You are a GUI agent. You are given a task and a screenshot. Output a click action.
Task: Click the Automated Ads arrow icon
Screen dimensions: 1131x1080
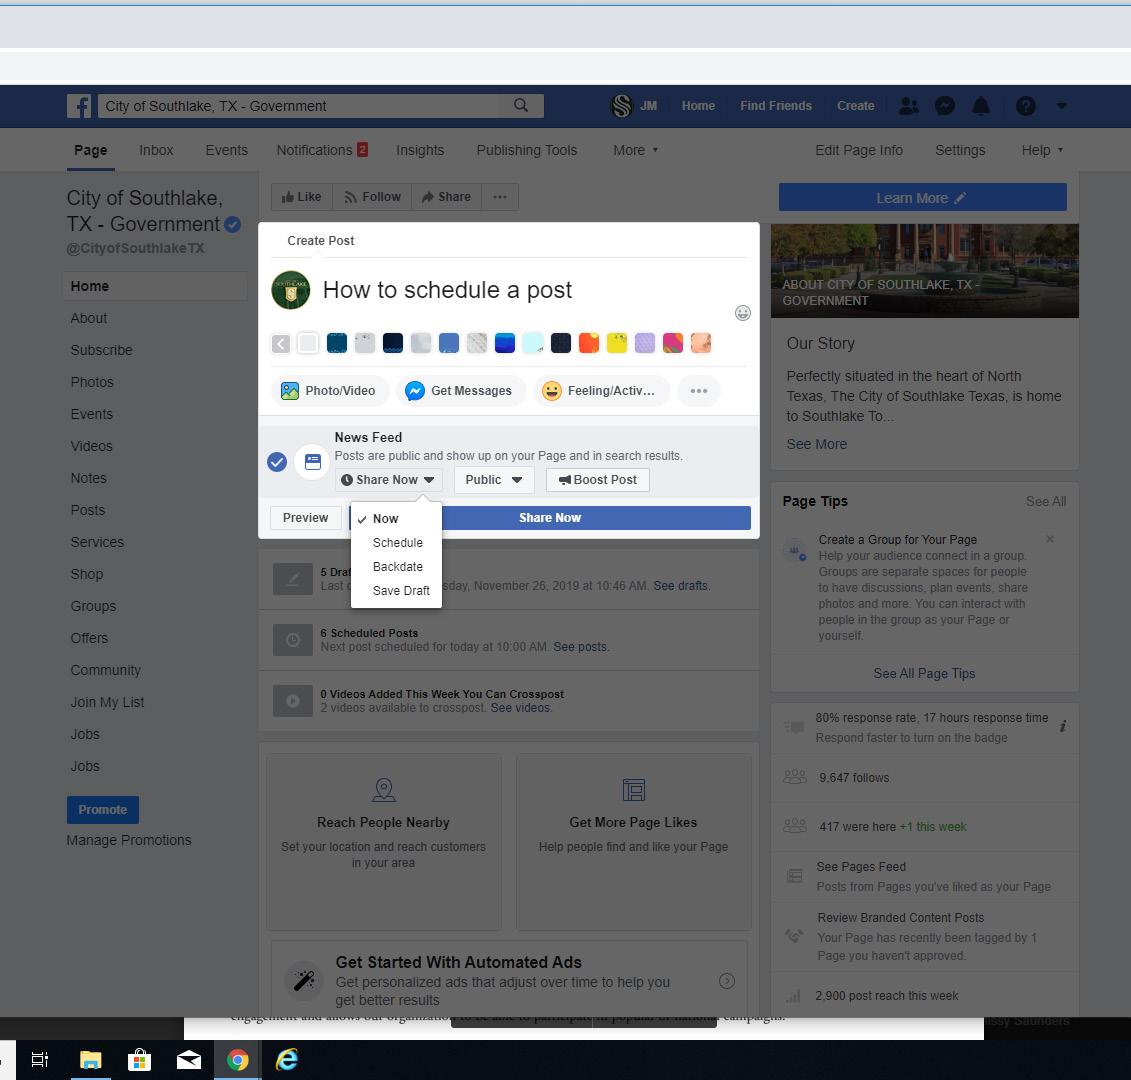727,980
